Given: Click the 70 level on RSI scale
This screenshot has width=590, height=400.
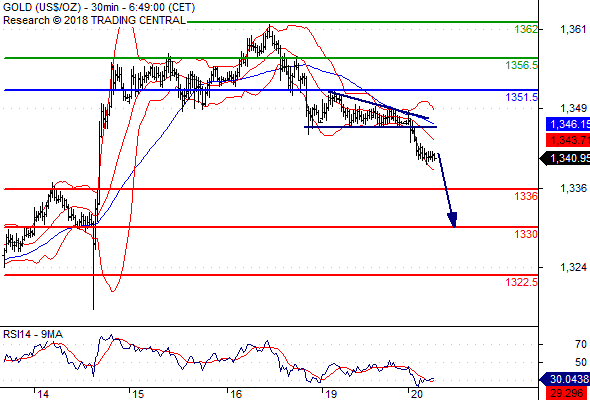Looking at the screenshot, I should coord(581,344).
